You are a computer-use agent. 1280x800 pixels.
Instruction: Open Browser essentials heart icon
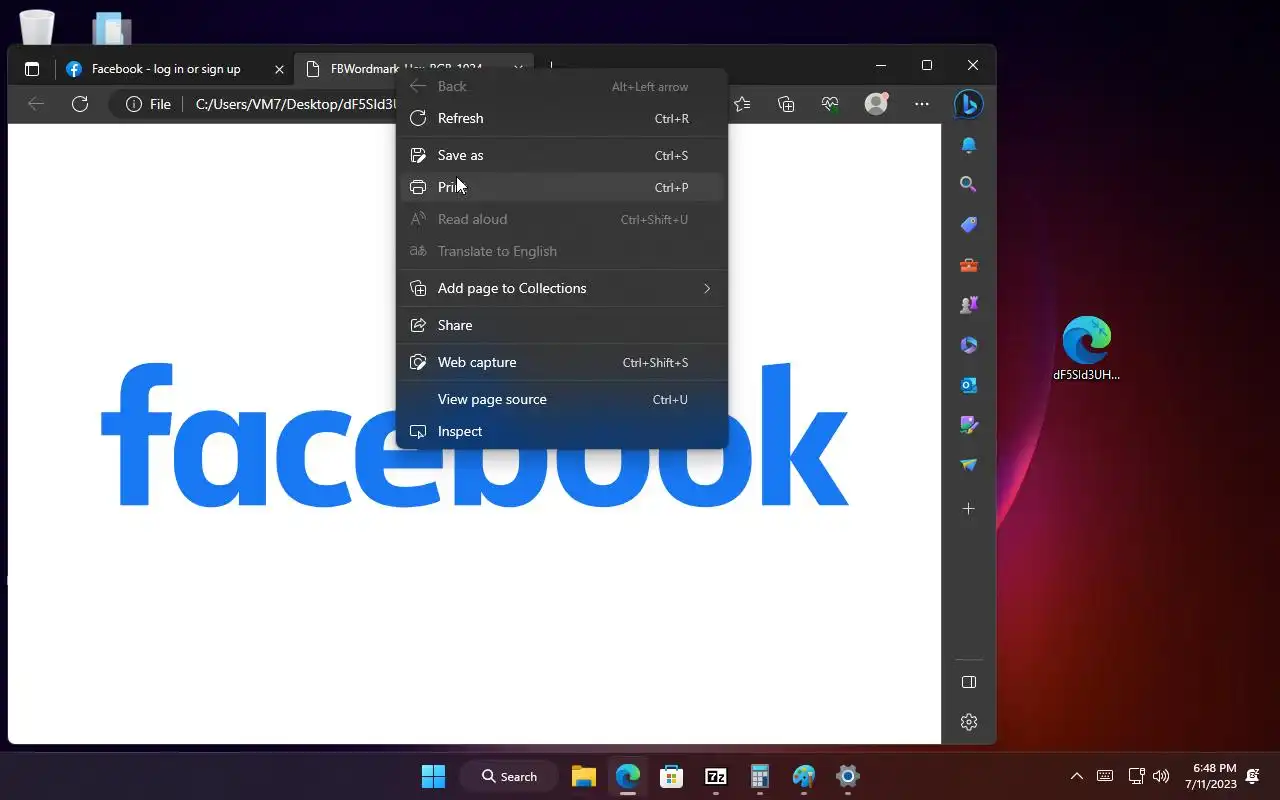pos(830,104)
